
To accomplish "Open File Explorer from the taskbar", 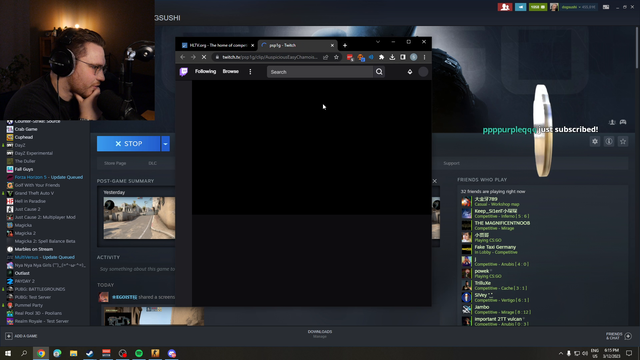I will [x=73, y=353].
